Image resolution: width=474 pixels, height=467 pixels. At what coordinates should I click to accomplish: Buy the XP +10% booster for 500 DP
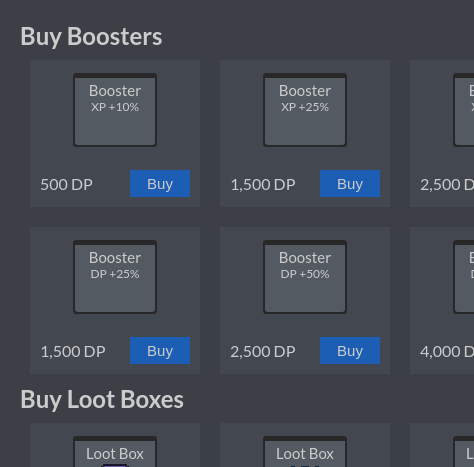click(160, 184)
